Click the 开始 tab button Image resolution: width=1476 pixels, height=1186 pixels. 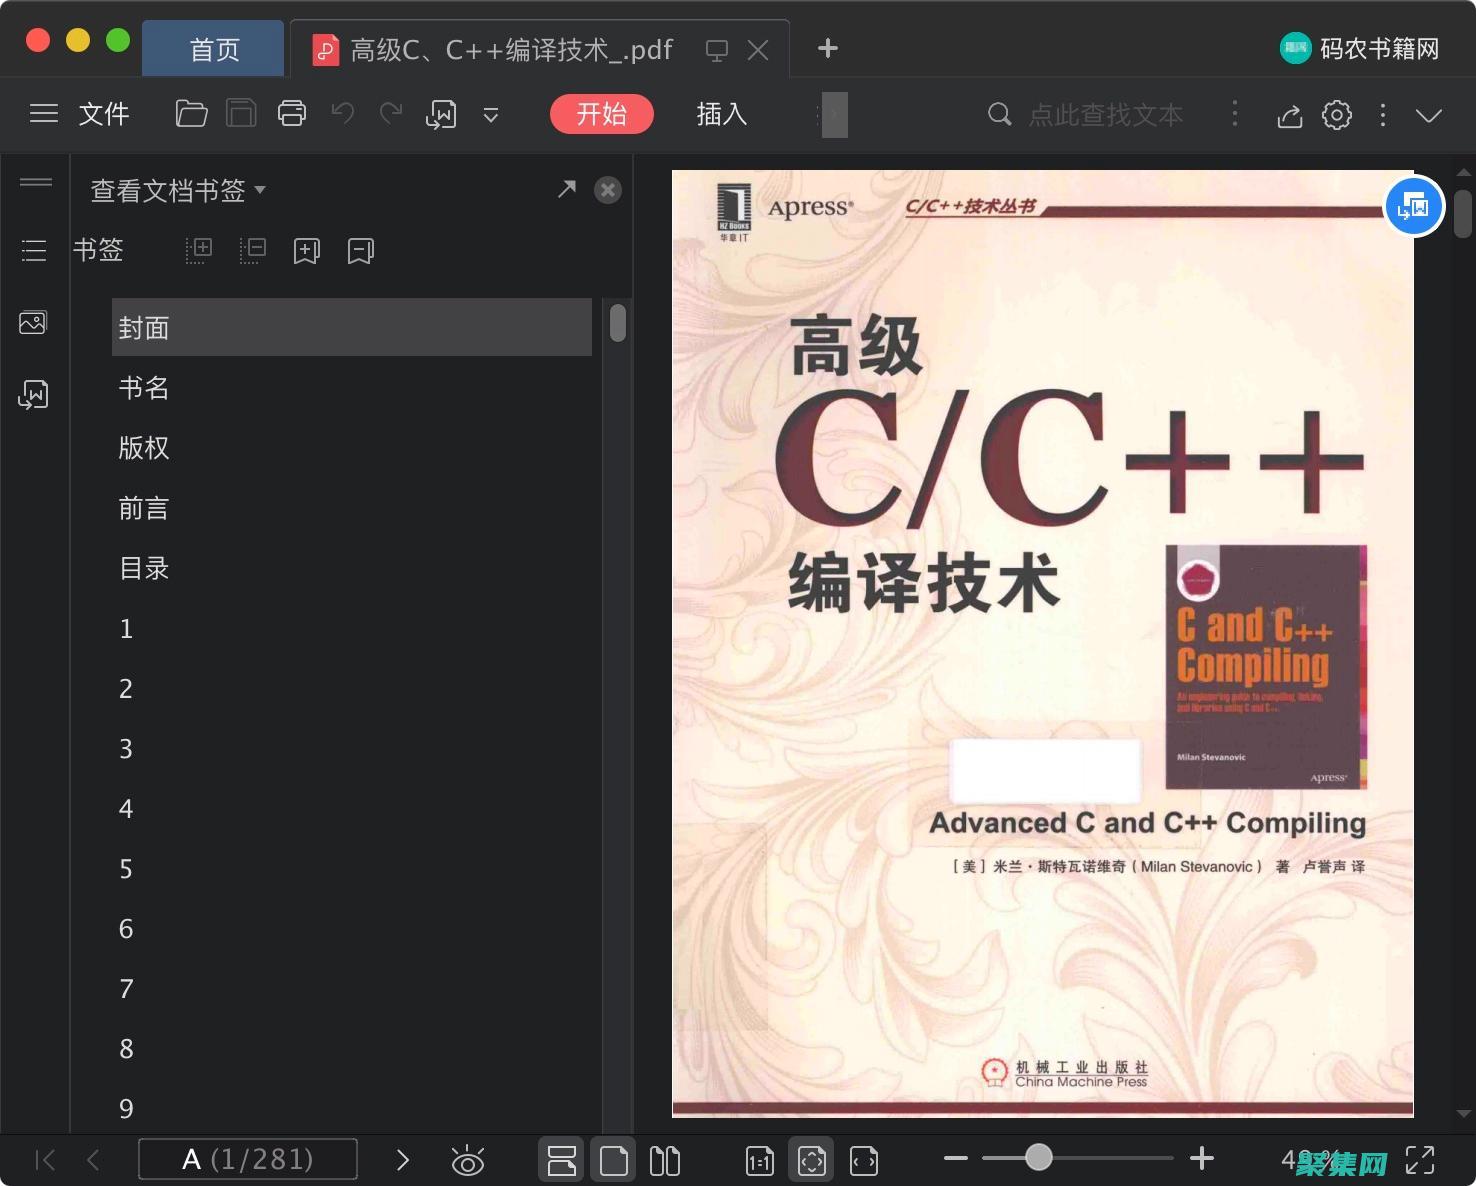[x=601, y=114]
